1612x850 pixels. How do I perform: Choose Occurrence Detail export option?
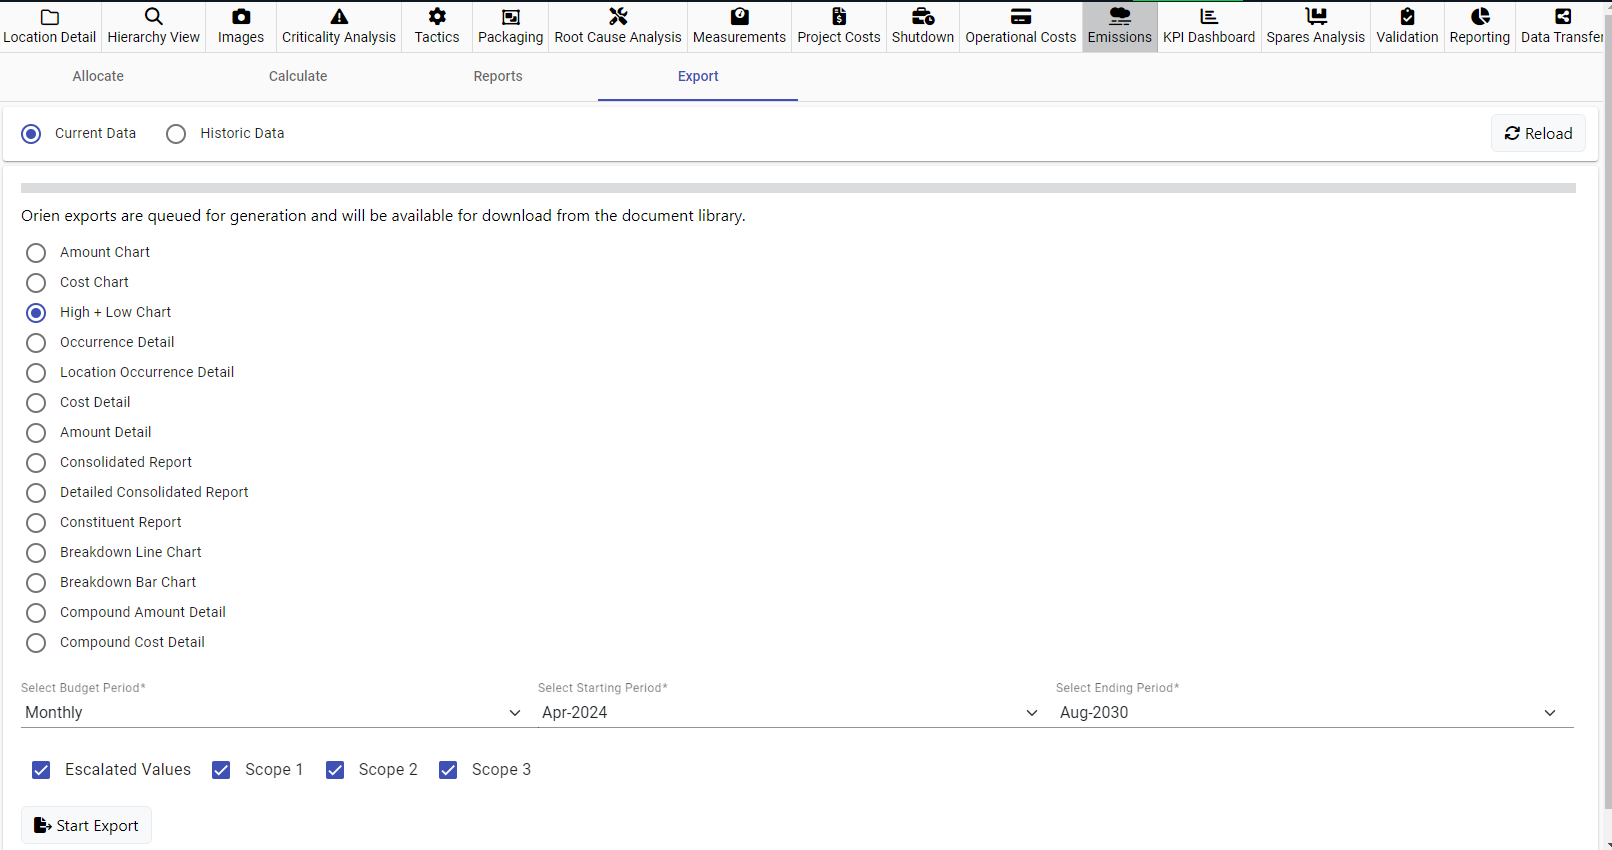[x=36, y=343]
